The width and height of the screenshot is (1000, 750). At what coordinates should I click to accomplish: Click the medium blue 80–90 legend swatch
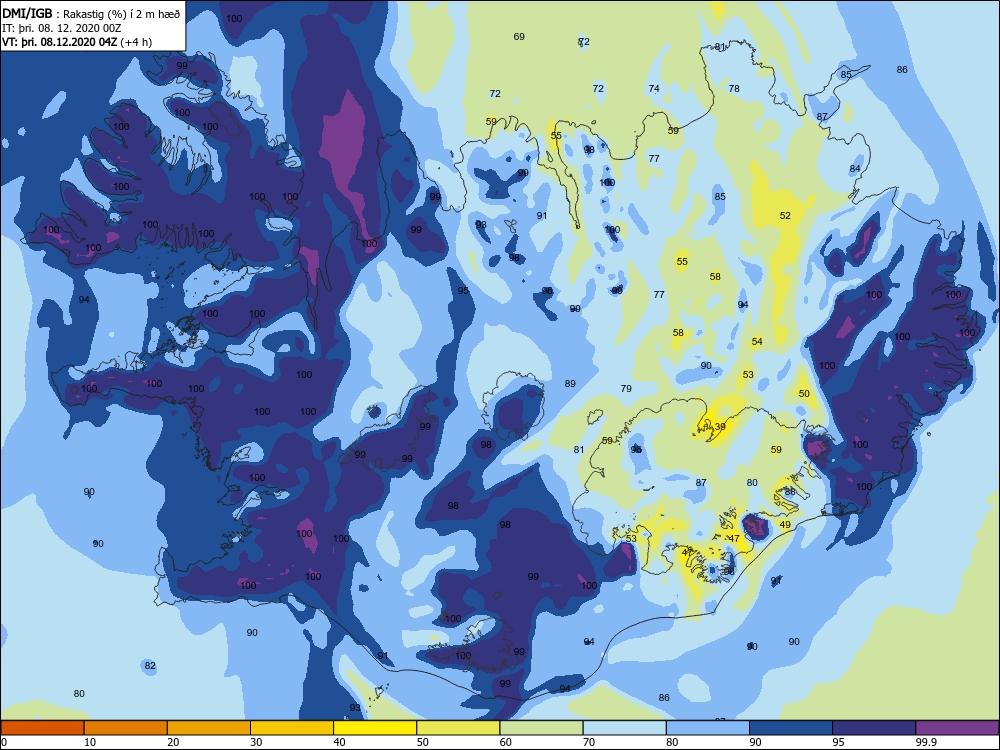[708, 728]
